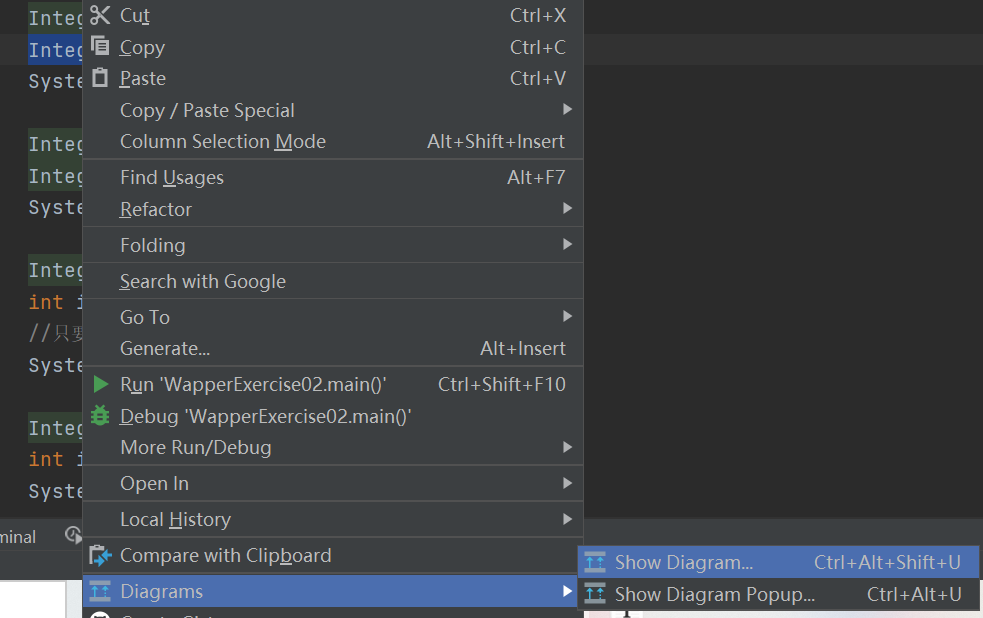
Task: Click the clipboard icon beside Paste
Action: click(x=100, y=78)
